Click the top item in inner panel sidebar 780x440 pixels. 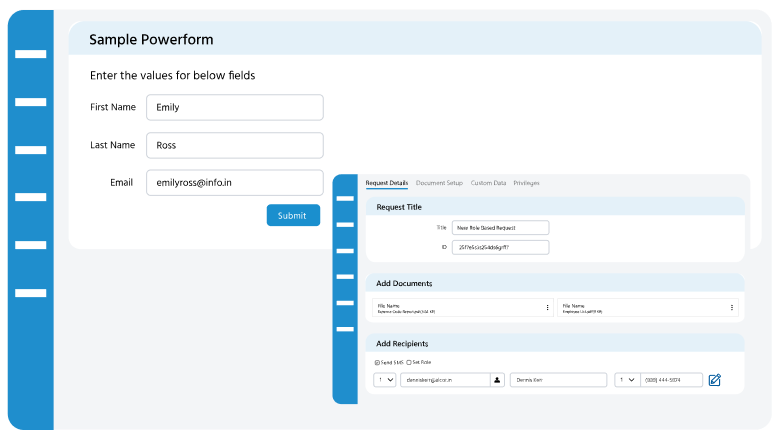[345, 198]
